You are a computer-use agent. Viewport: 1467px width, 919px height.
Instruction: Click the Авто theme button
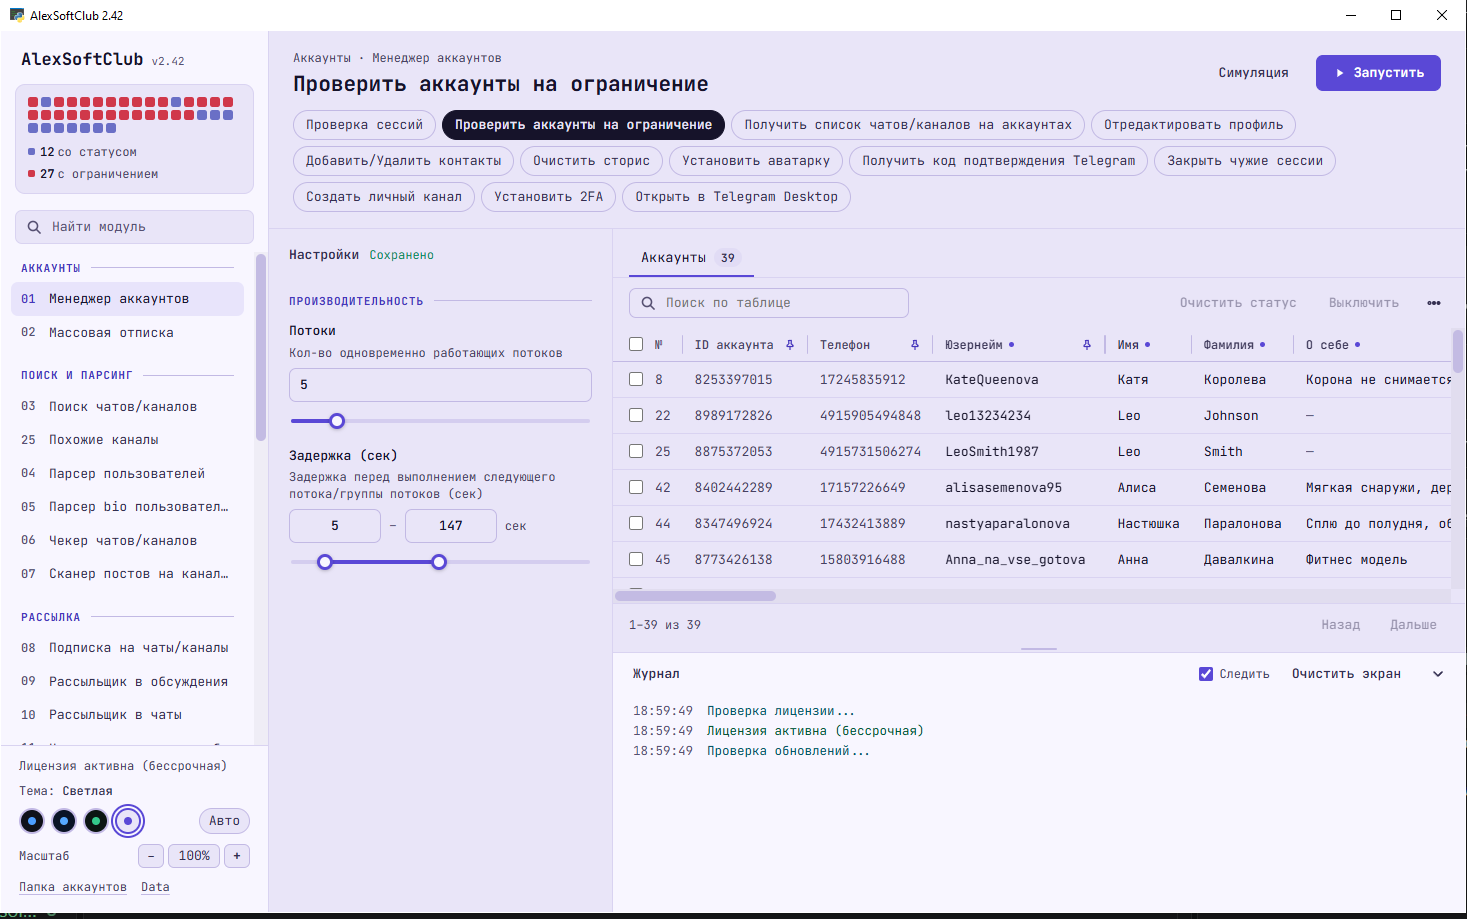coord(224,821)
